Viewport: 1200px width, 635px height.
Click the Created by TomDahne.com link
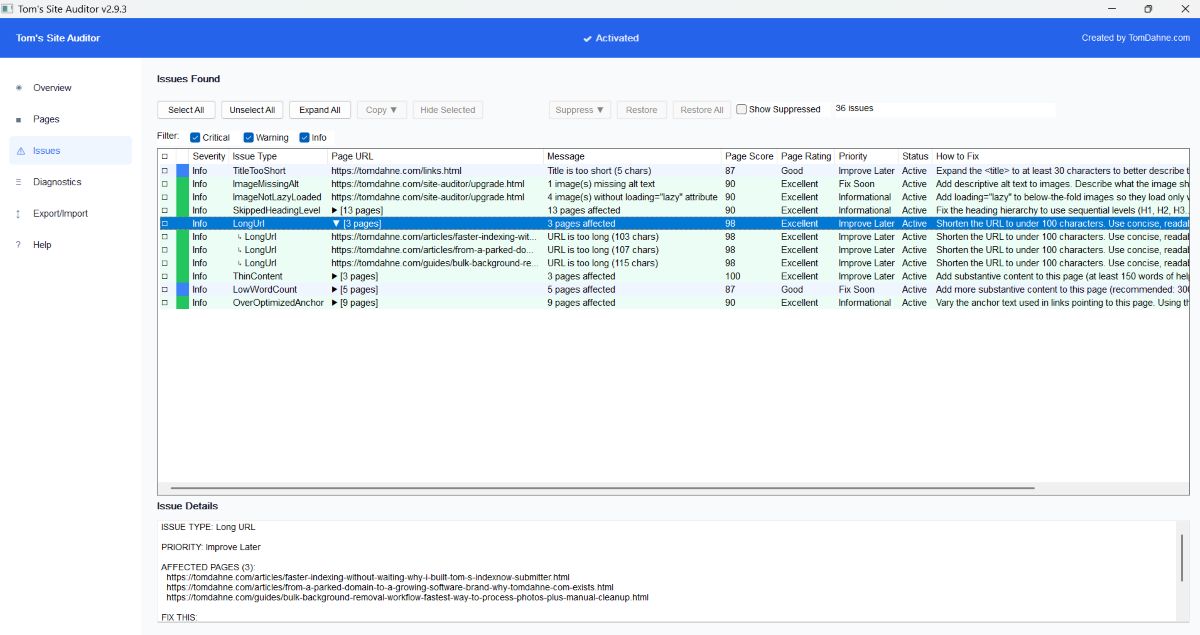(x=1138, y=38)
